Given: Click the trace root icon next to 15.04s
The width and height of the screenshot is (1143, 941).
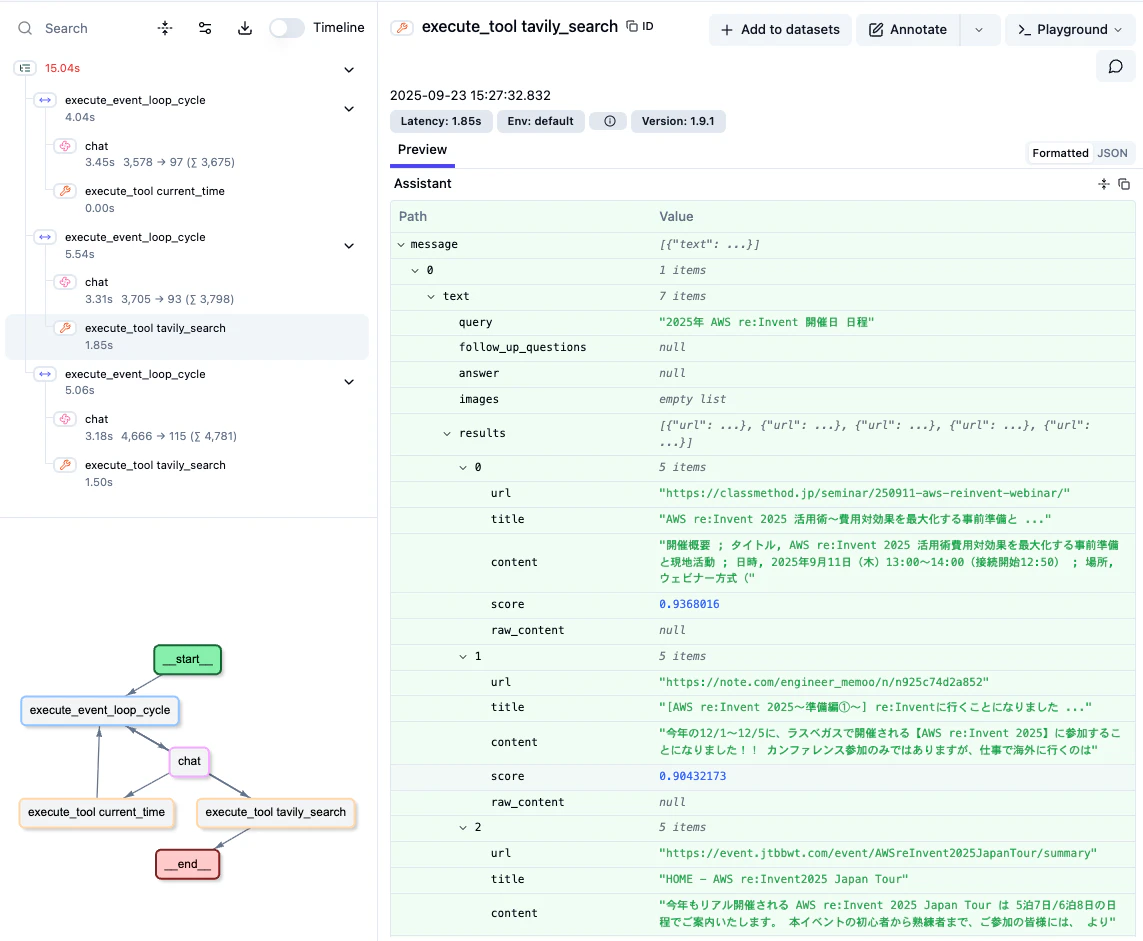Looking at the screenshot, I should click(x=25, y=69).
